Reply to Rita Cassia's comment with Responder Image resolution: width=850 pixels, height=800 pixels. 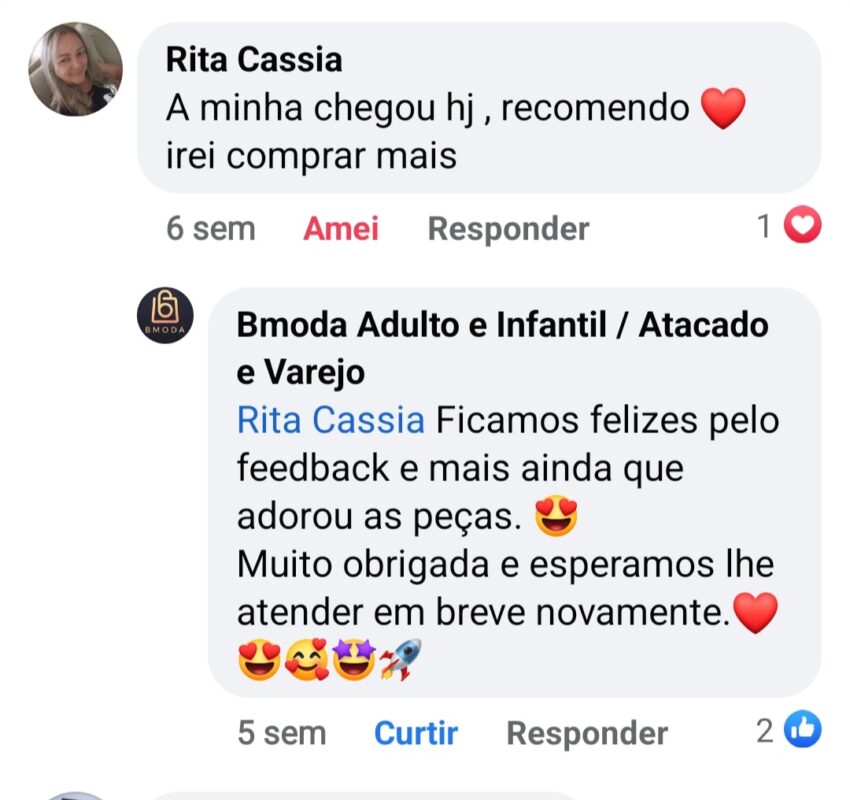[x=508, y=229]
